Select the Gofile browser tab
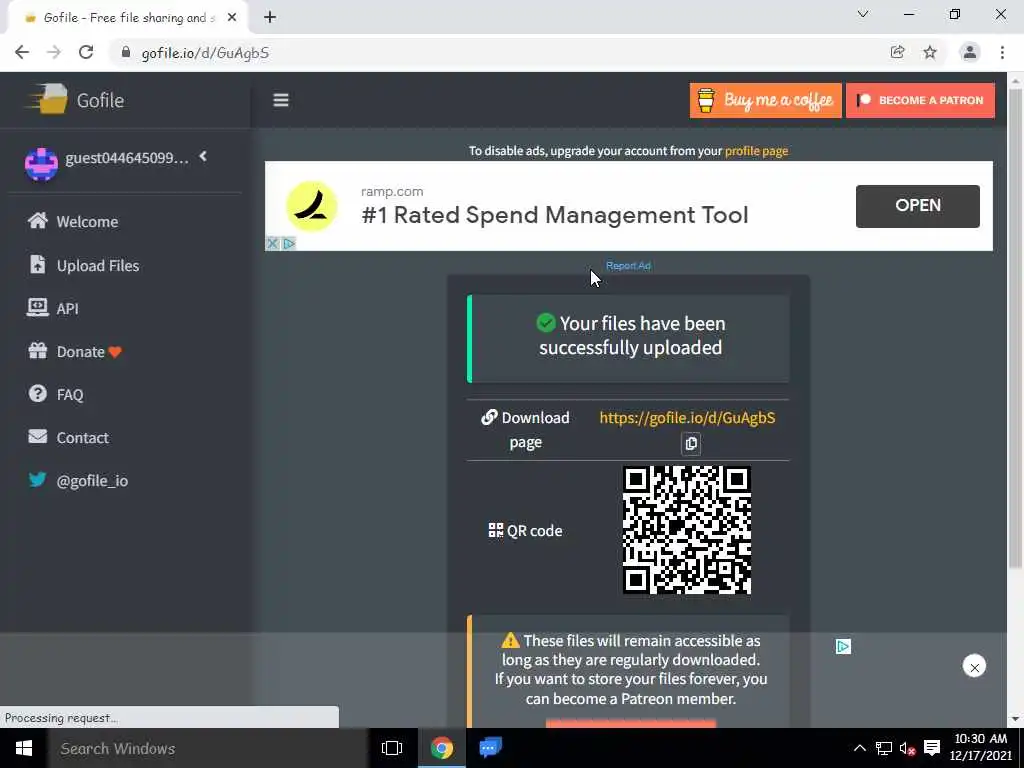The width and height of the screenshot is (1024, 768). point(127,18)
